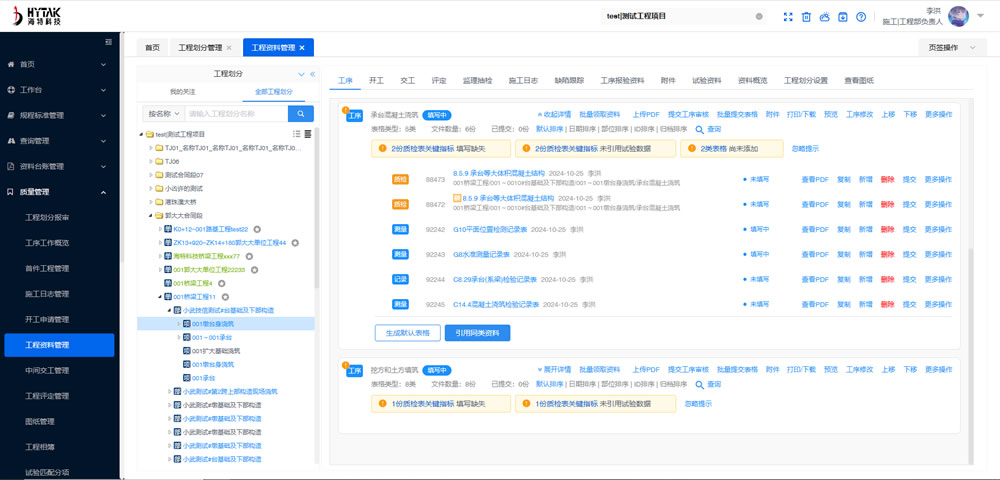Image resolution: width=1000 pixels, height=480 pixels.
Task: Close the 工程划分管理 tab
Action: point(229,48)
